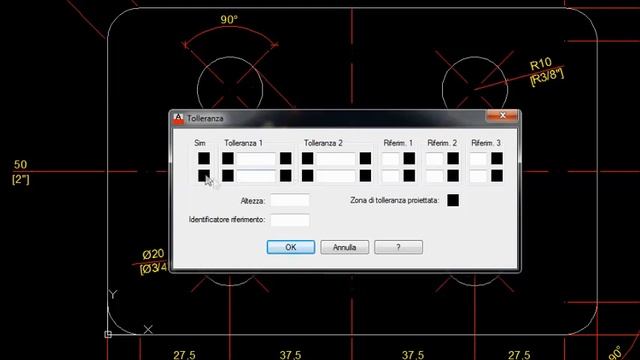Toggle first-row Tolleranza 2 diameter symbol box
This screenshot has height=360, width=640.
[x=307, y=158]
